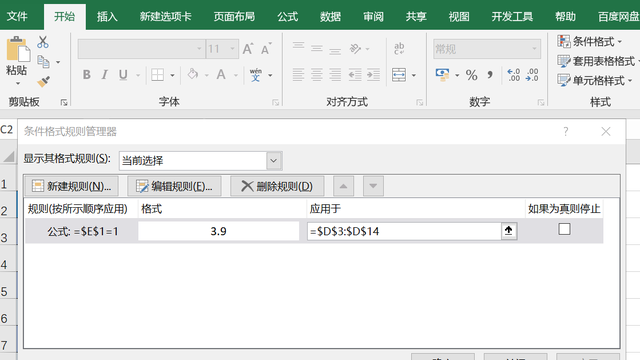Open the 字体 group dialog launcher
640x360 pixels.
point(276,102)
